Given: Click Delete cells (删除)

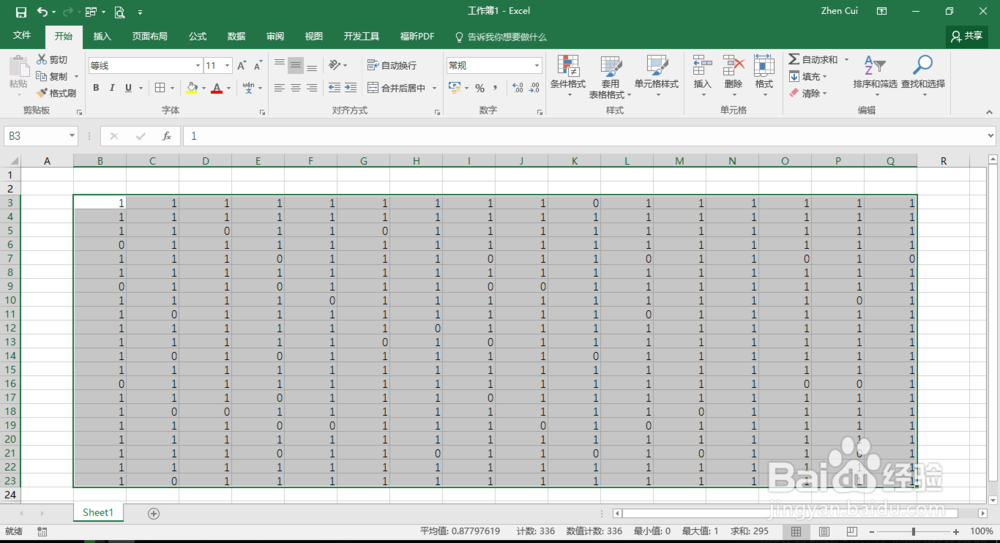Looking at the screenshot, I should (733, 76).
